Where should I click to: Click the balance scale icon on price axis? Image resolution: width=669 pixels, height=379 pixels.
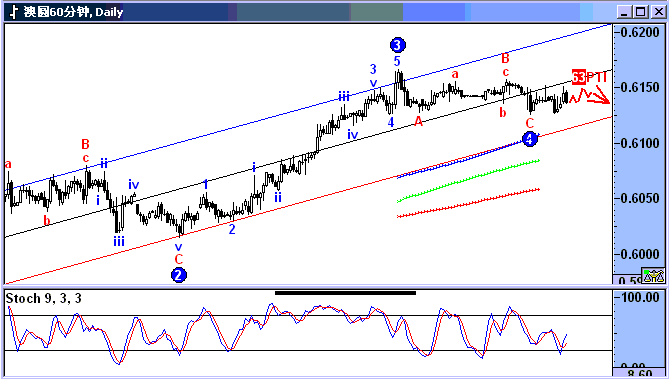tap(653, 277)
